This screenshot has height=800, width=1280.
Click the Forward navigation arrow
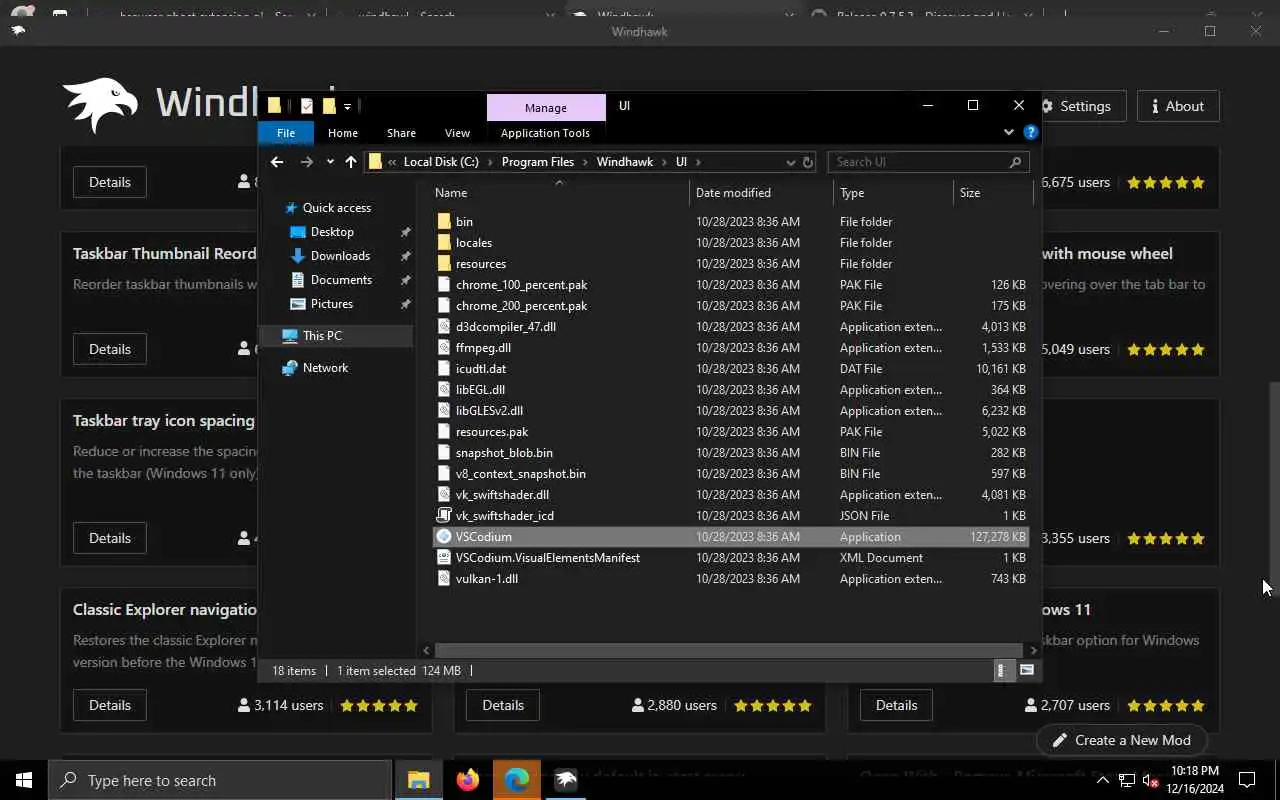pyautogui.click(x=307, y=162)
